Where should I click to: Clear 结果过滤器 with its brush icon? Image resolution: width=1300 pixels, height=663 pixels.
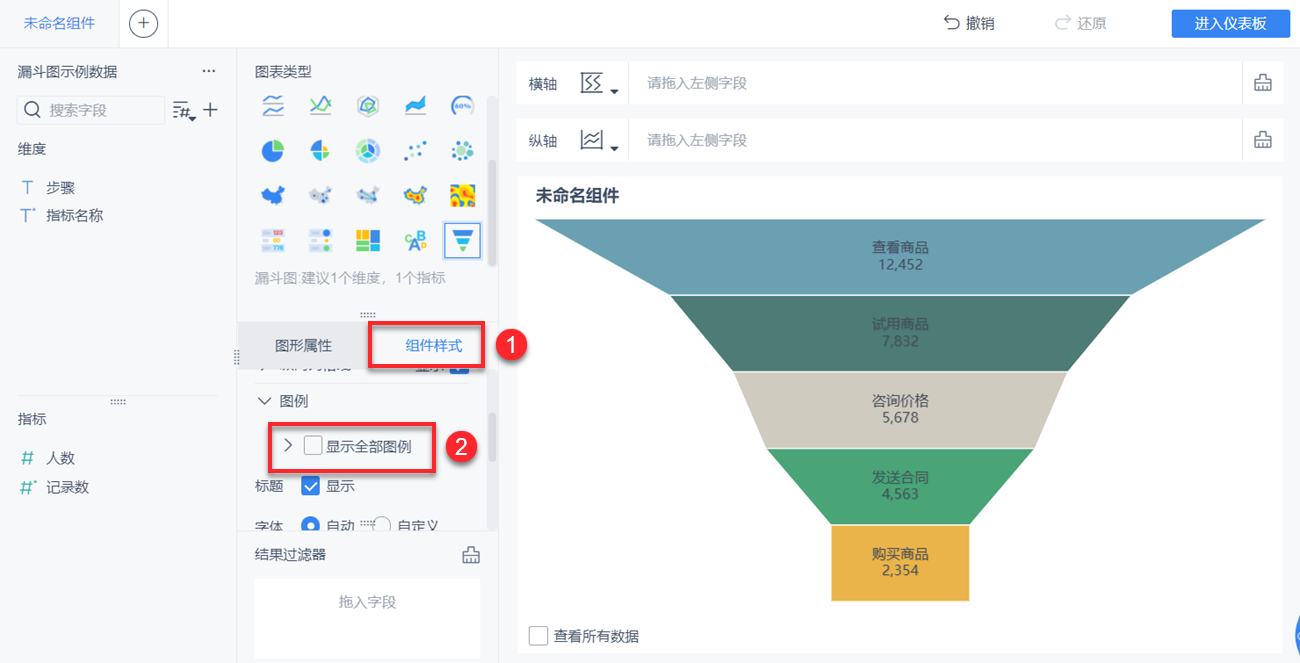click(471, 555)
